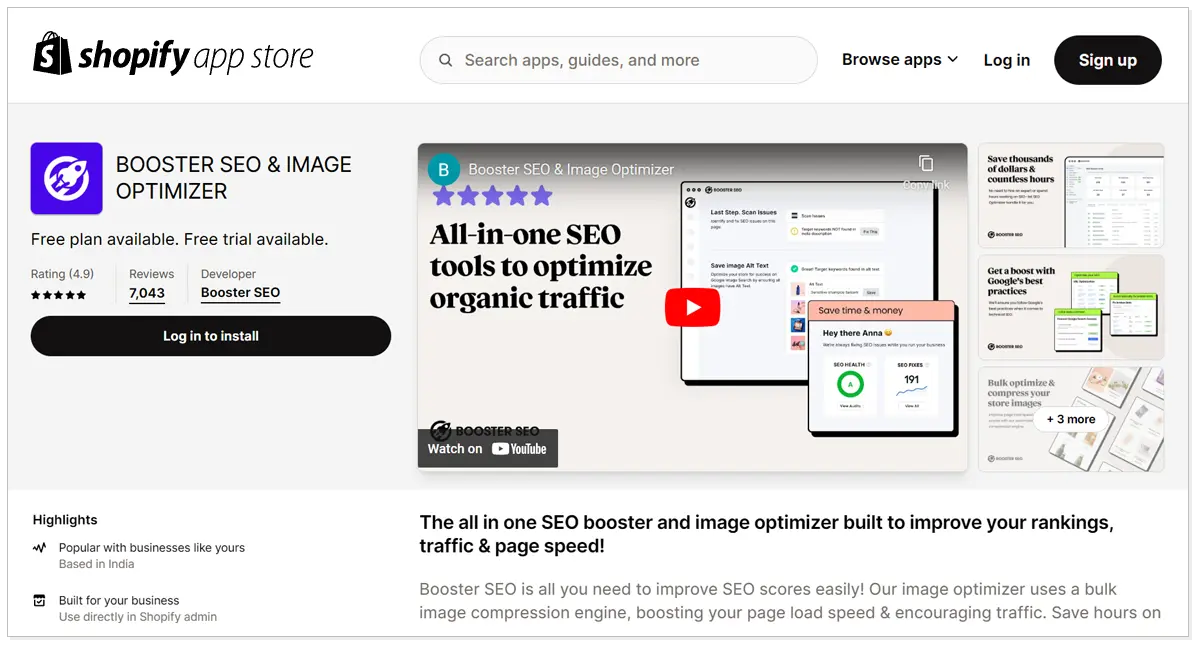This screenshot has height=650, width=1200.
Task: Click the copy link icon on video
Action: pyautogui.click(x=926, y=163)
